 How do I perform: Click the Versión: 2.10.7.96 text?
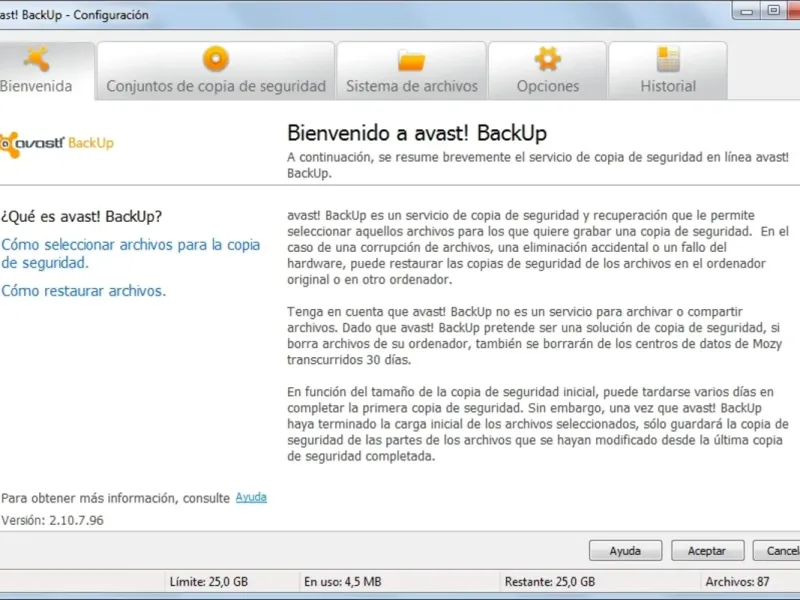[53, 520]
